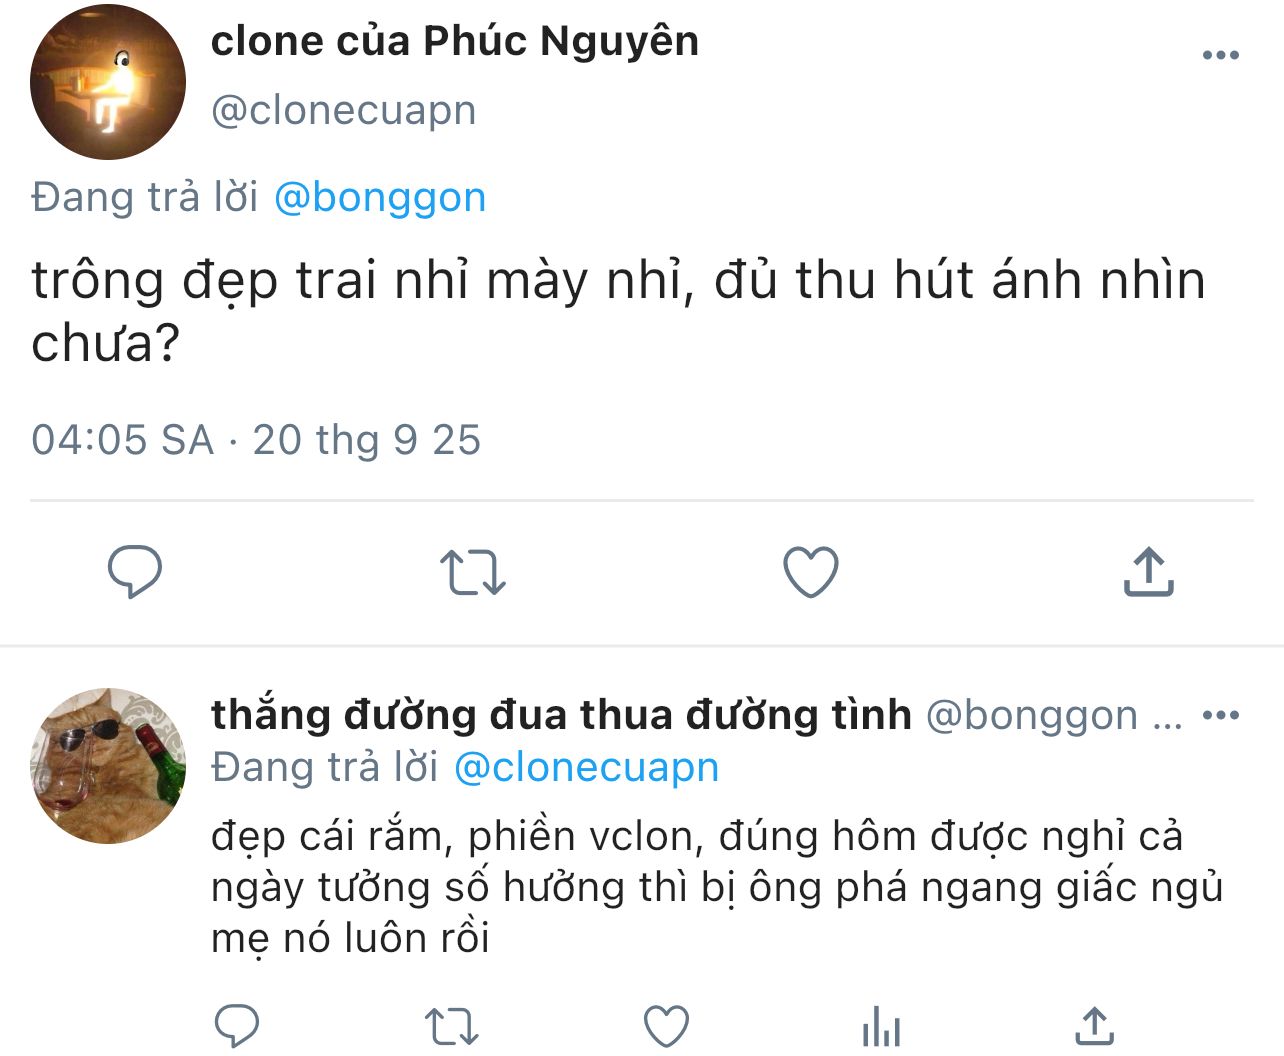The image size is (1284, 1056).
Task: Open more options on the main tweet
Action: click(x=1220, y=56)
